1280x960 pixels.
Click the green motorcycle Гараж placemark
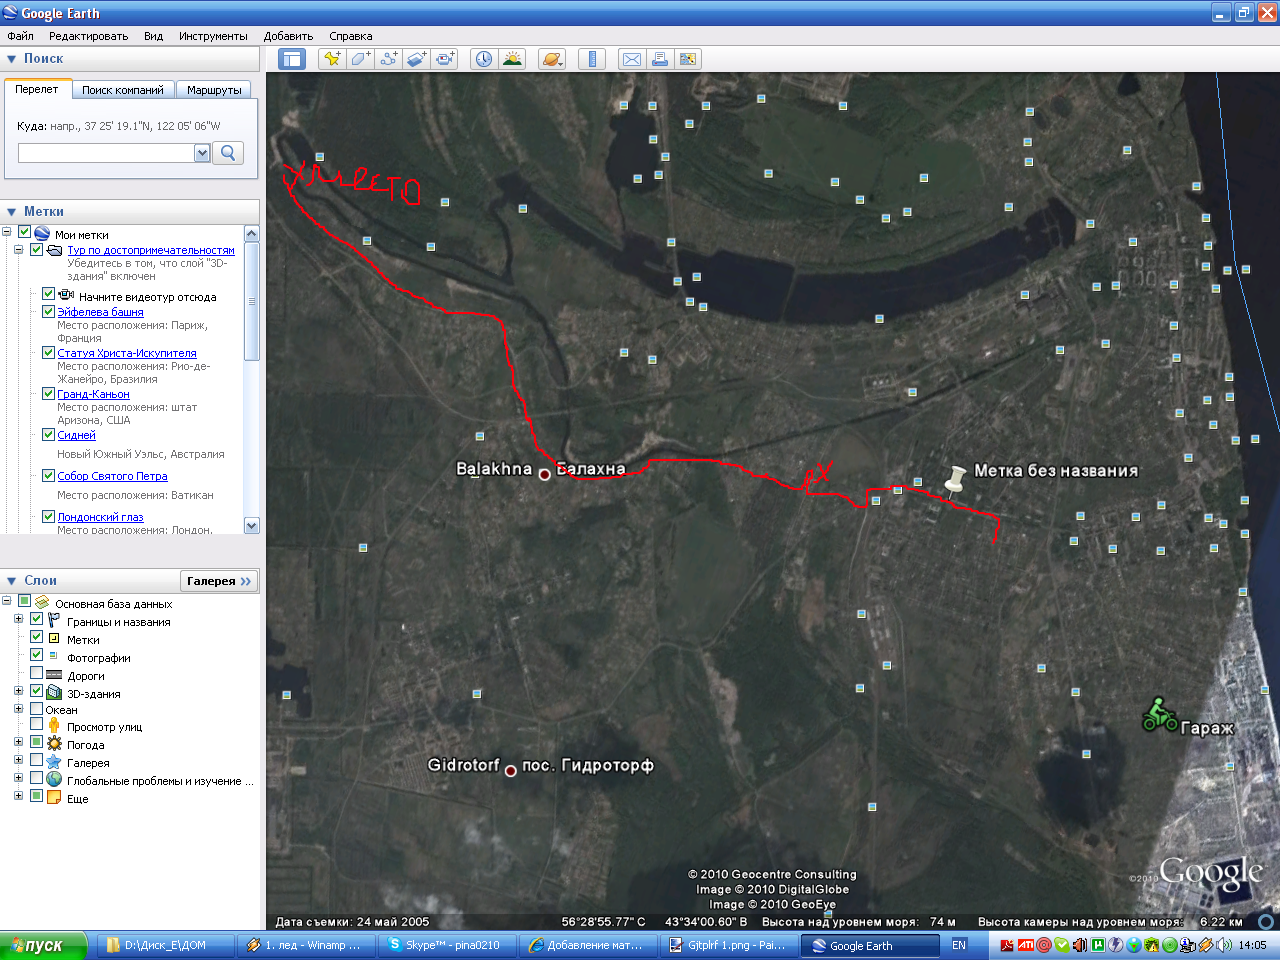1159,714
